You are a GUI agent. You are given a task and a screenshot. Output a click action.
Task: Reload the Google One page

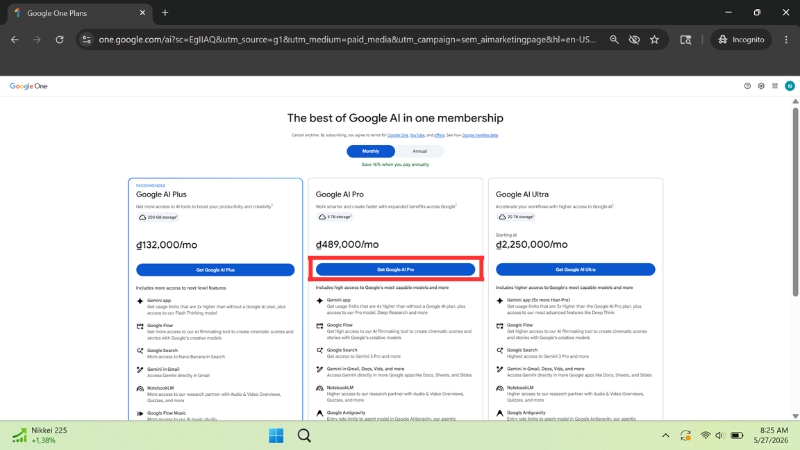pos(59,39)
